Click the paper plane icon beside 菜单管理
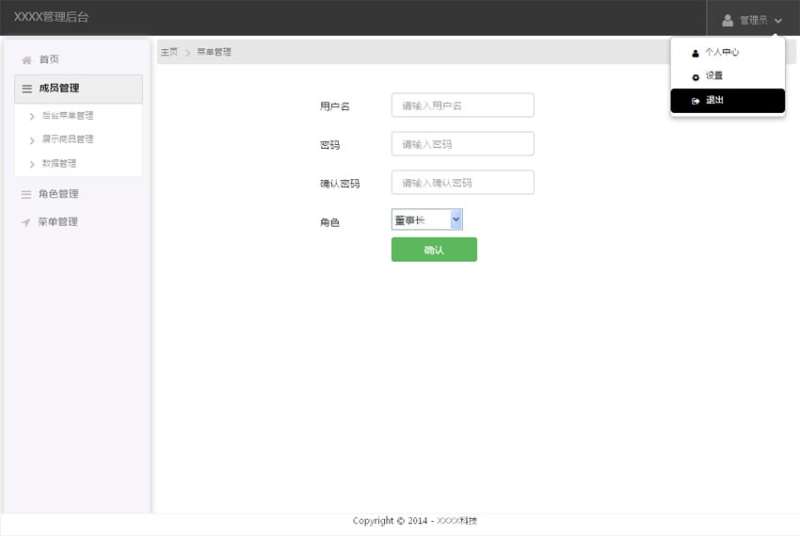The width and height of the screenshot is (800, 536). pyautogui.click(x=27, y=222)
